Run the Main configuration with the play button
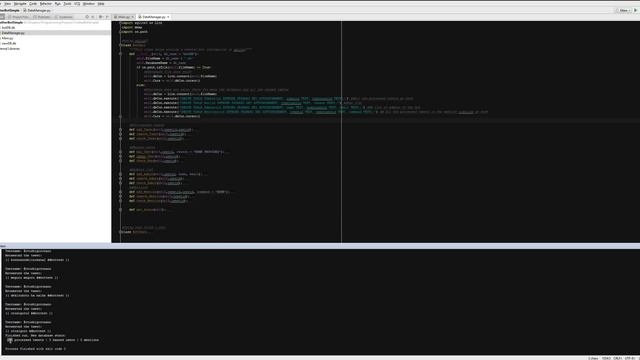The image size is (640, 360). tap(636, 10)
